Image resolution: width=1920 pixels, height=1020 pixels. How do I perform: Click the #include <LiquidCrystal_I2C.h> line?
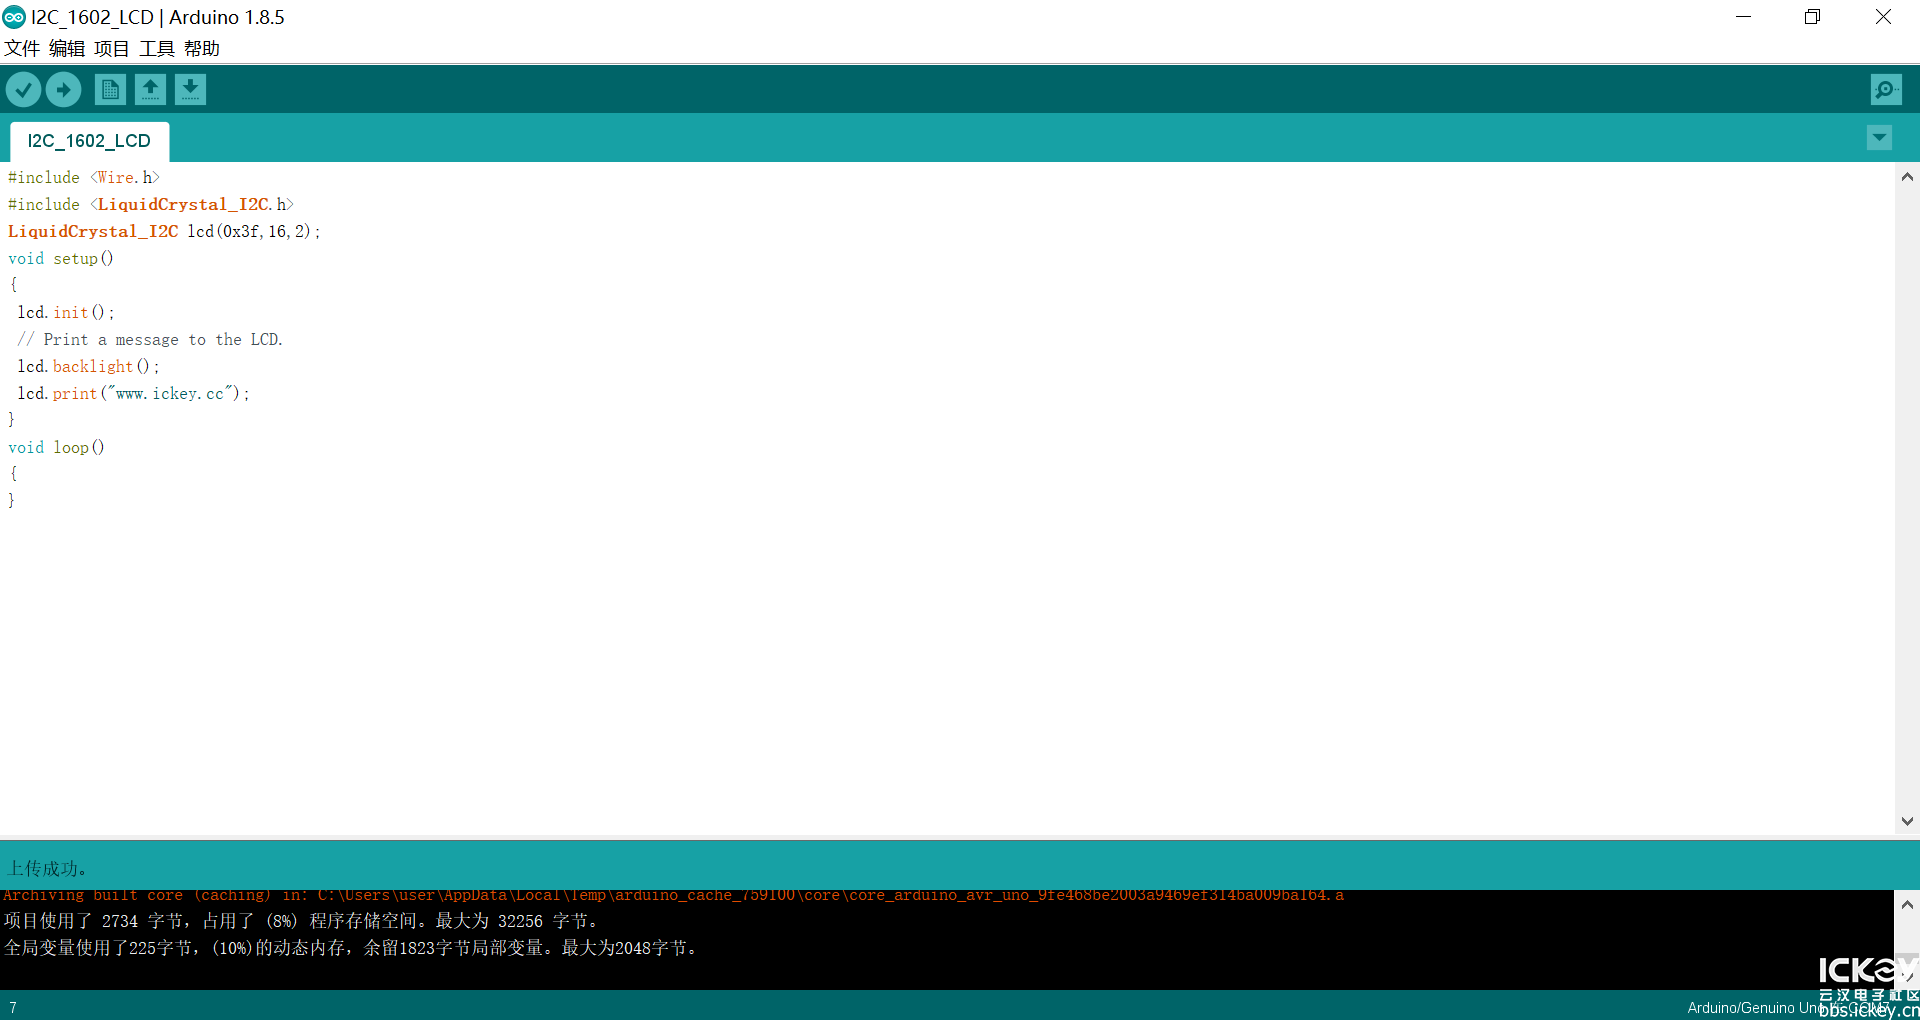(151, 204)
